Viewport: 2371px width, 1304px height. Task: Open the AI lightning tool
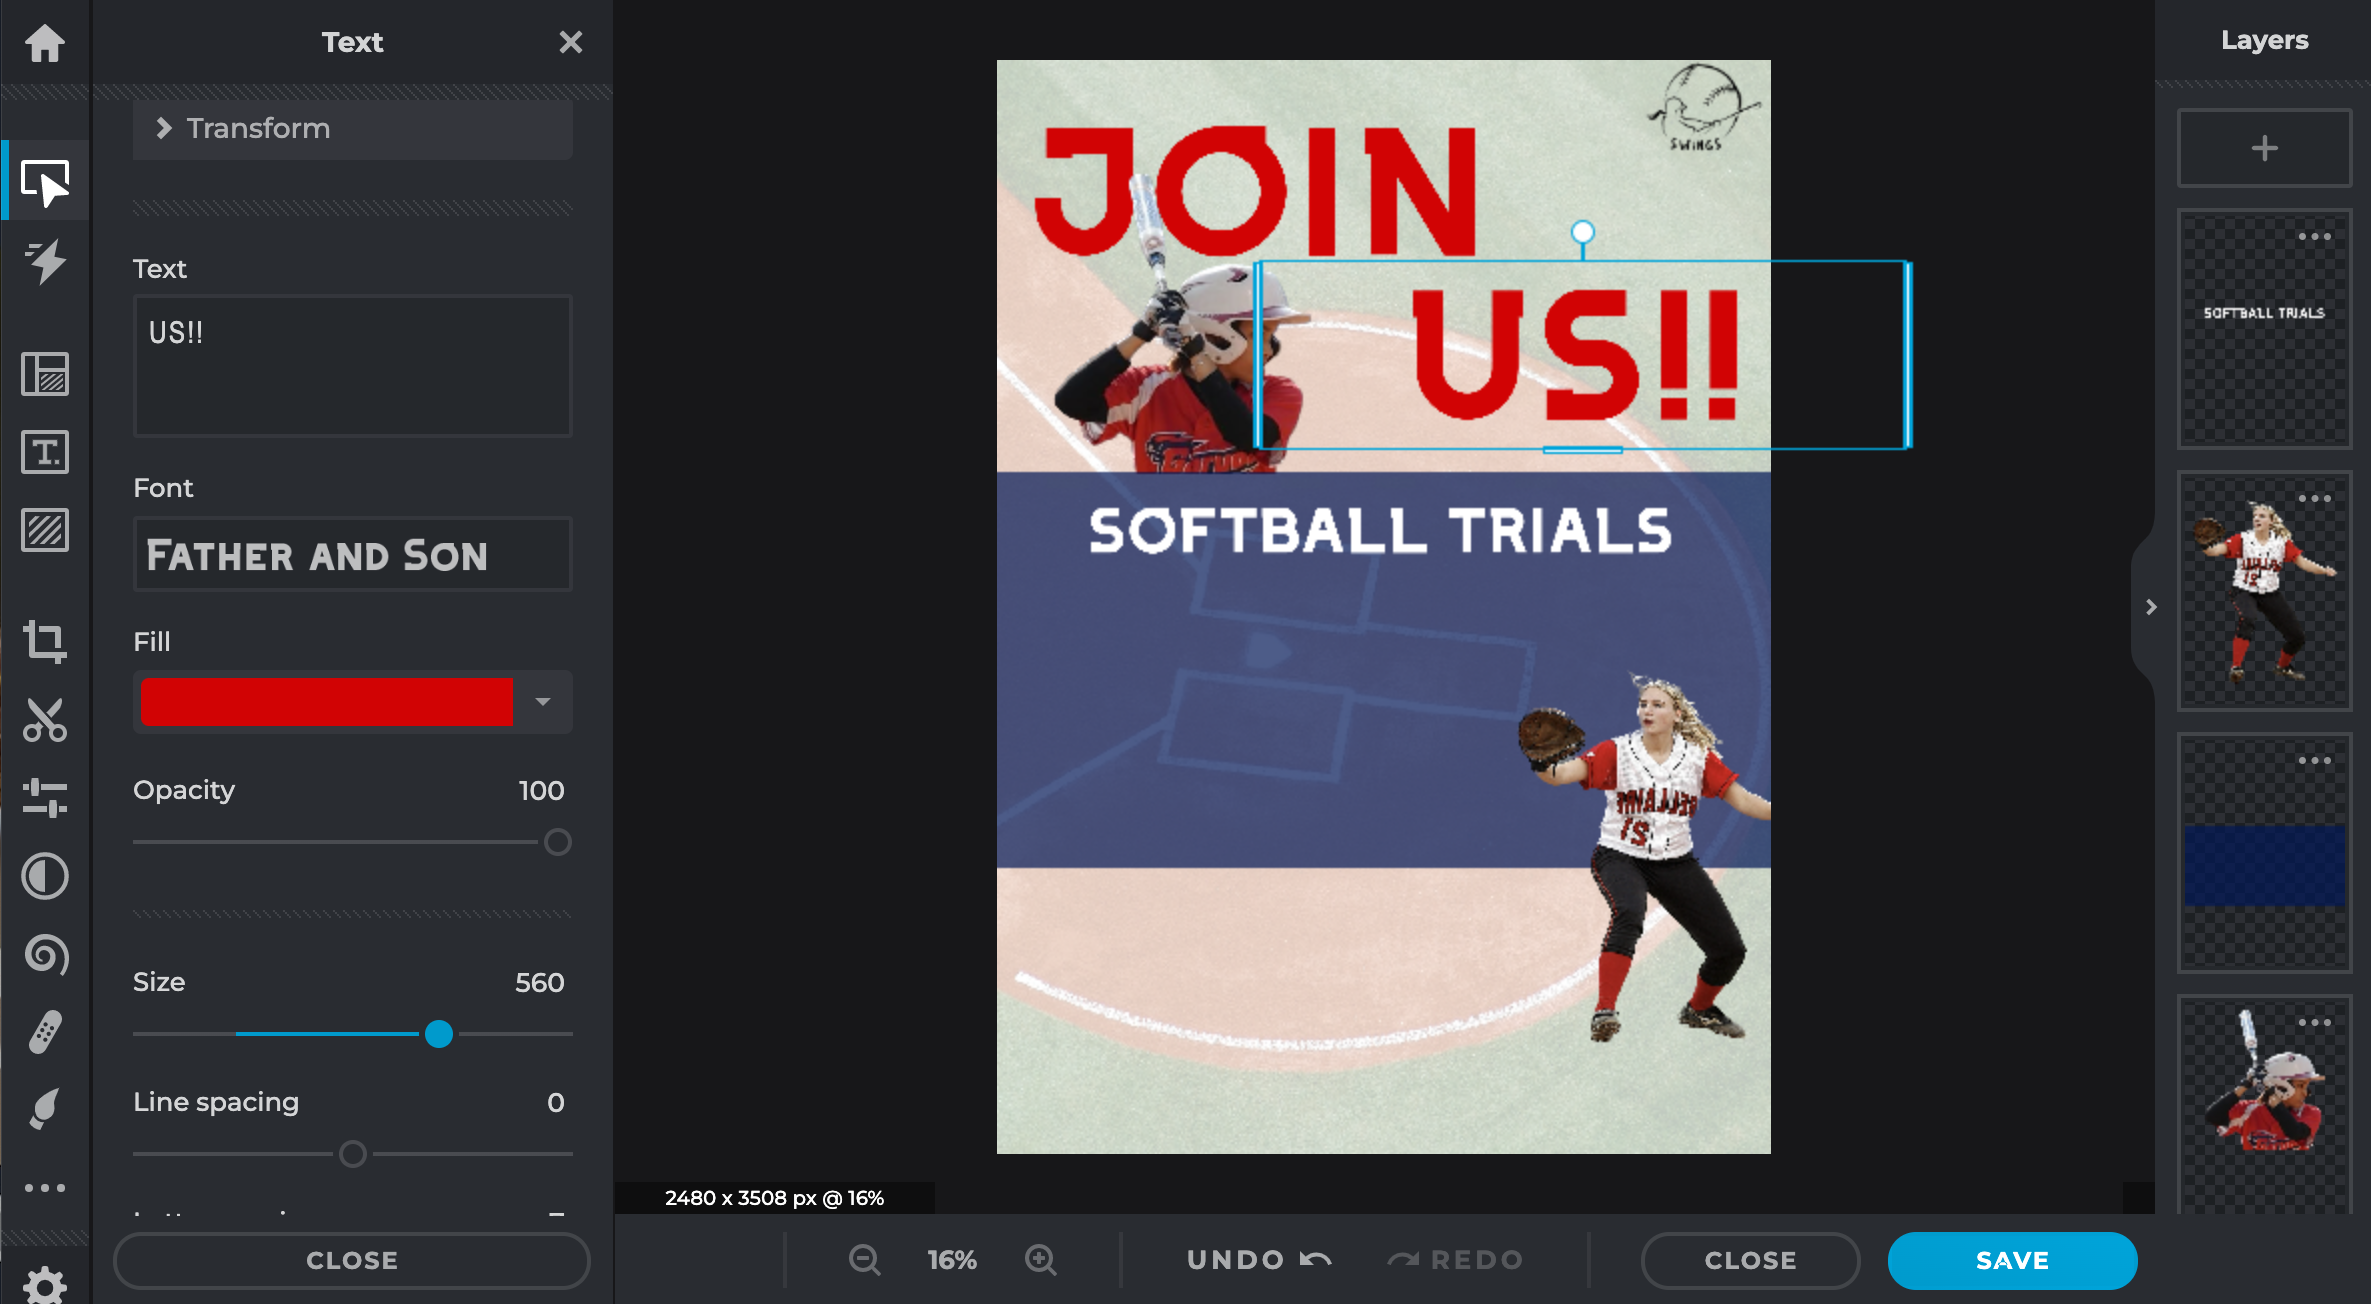tap(45, 261)
